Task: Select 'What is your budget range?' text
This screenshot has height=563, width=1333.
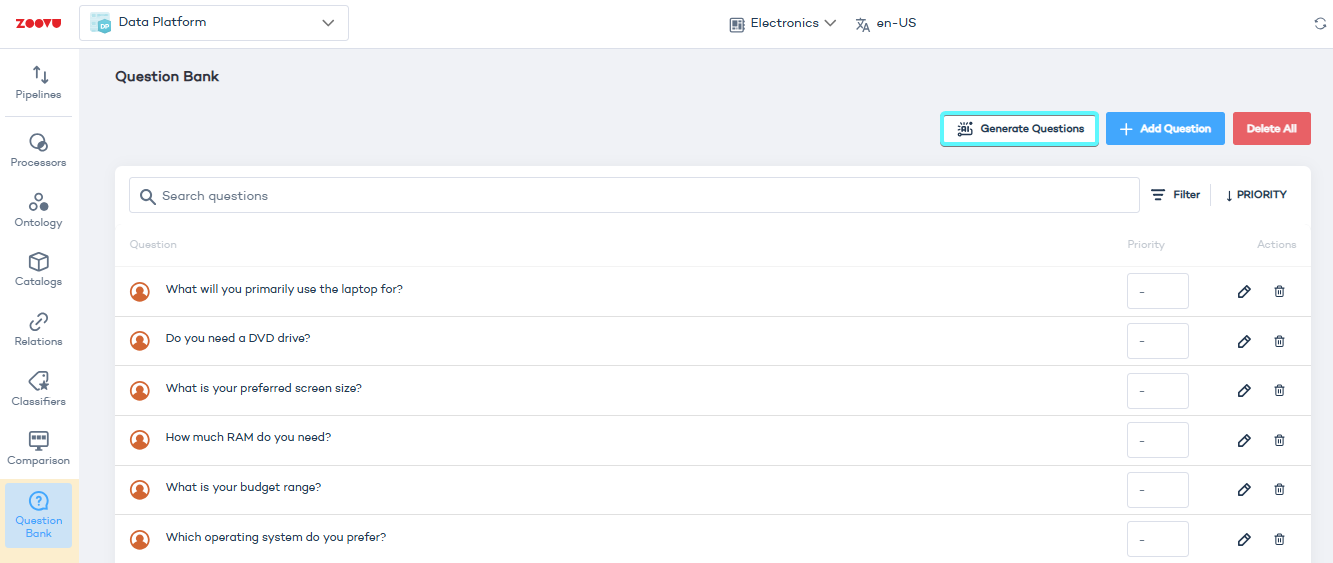Action: coord(243,487)
